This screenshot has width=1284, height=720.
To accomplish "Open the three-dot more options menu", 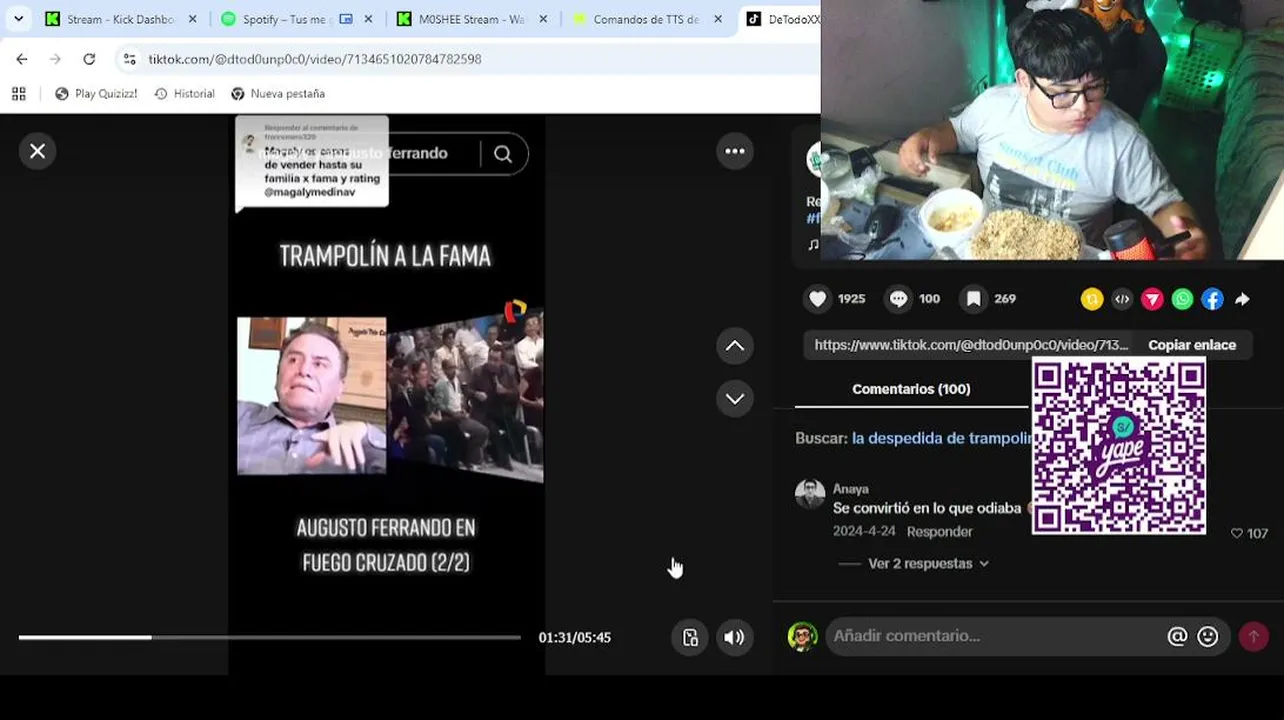I will coord(735,151).
